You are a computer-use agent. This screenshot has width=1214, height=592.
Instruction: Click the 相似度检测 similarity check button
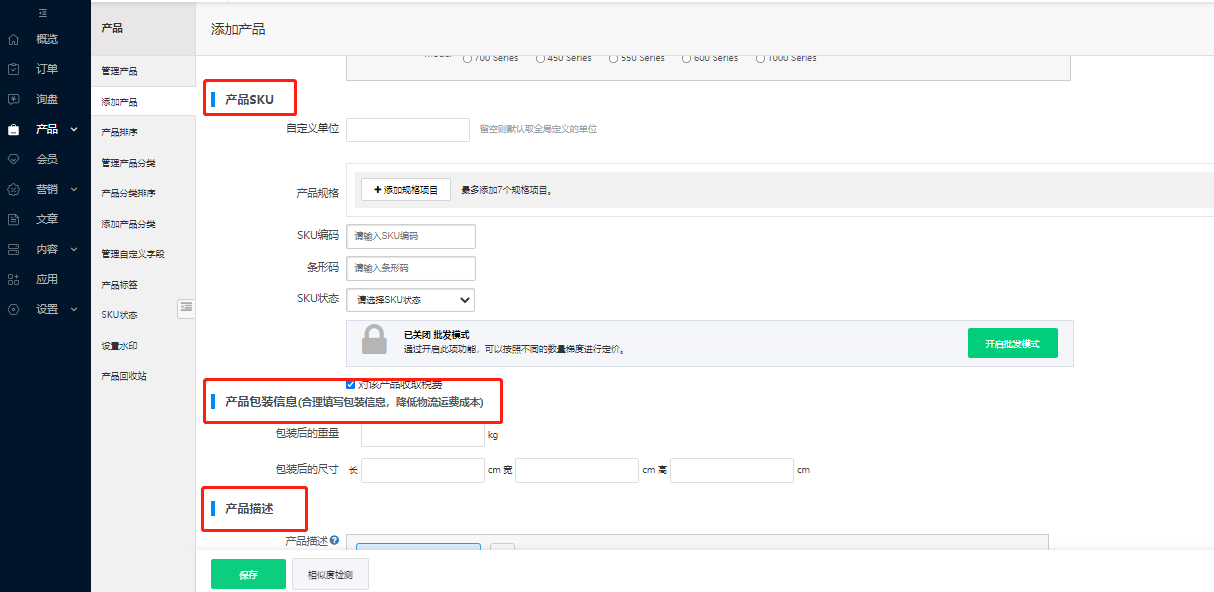tap(330, 574)
